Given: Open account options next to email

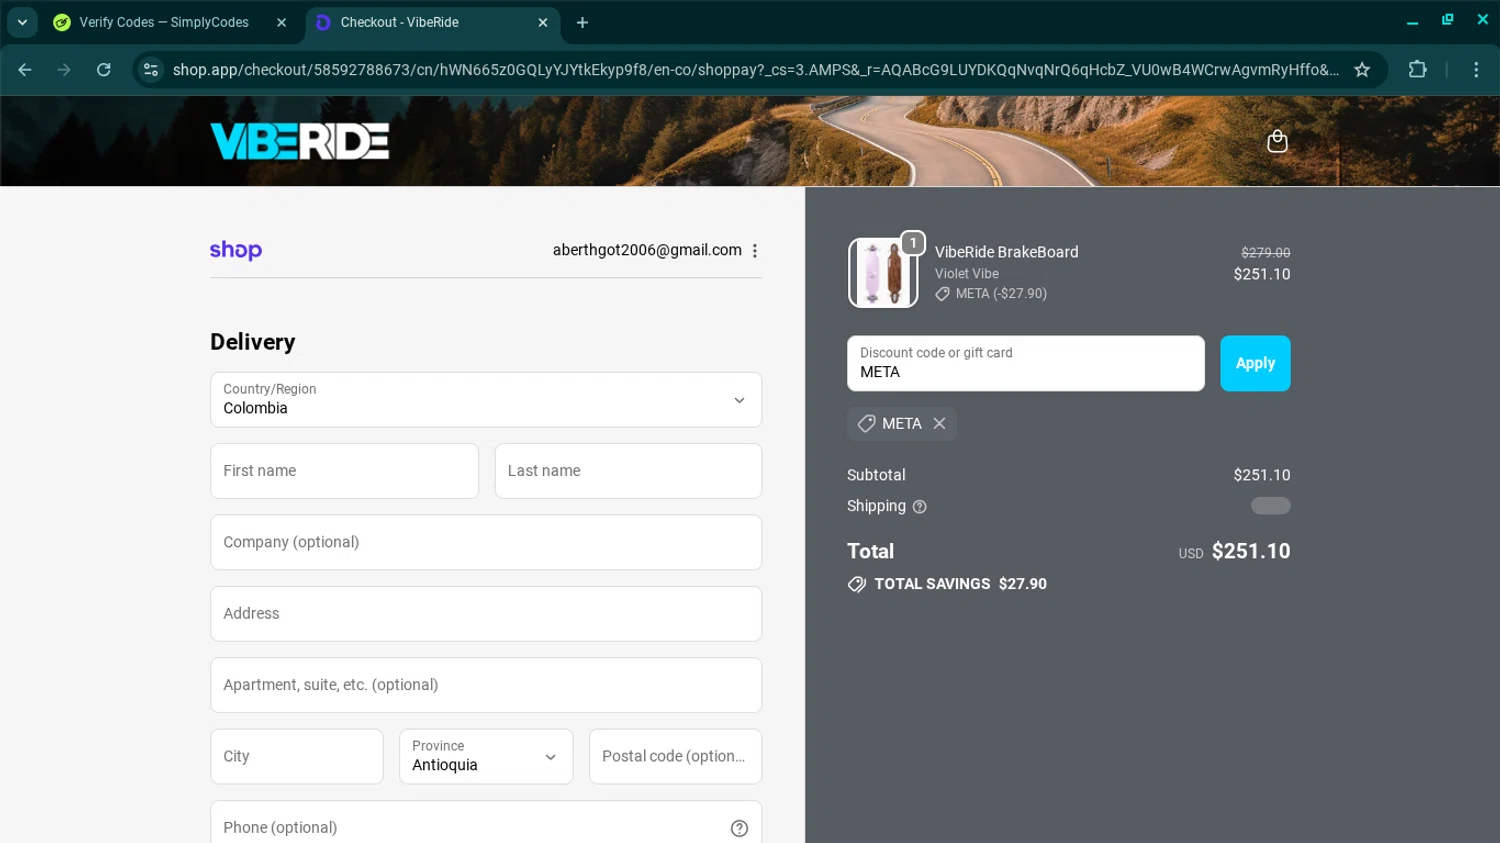Looking at the screenshot, I should pos(755,251).
